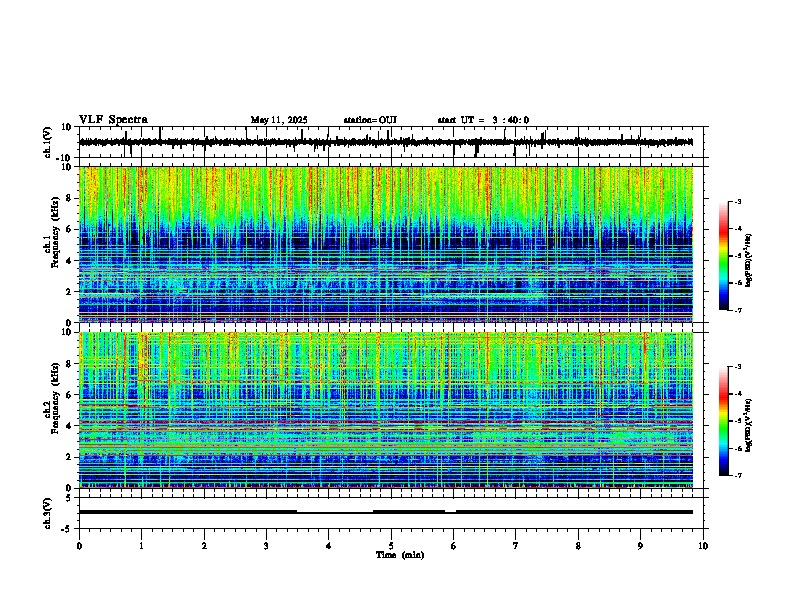
Task: Click time axis tick label "8"
Action: (578, 546)
